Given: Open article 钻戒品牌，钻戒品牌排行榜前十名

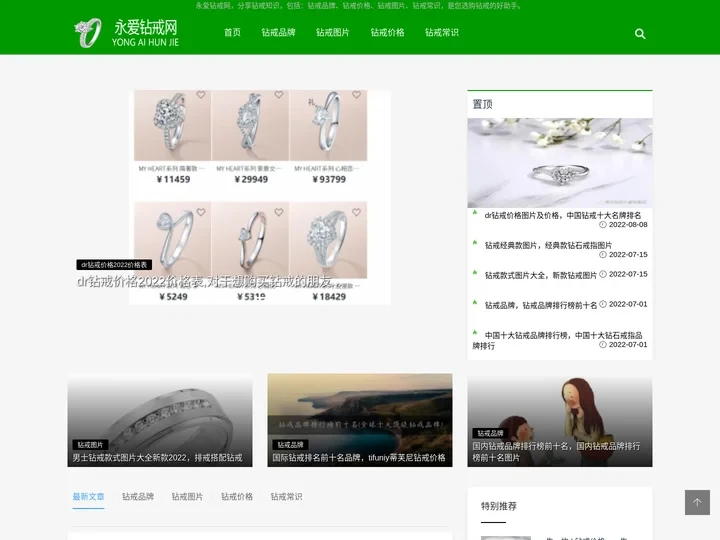Looking at the screenshot, I should (541, 305).
